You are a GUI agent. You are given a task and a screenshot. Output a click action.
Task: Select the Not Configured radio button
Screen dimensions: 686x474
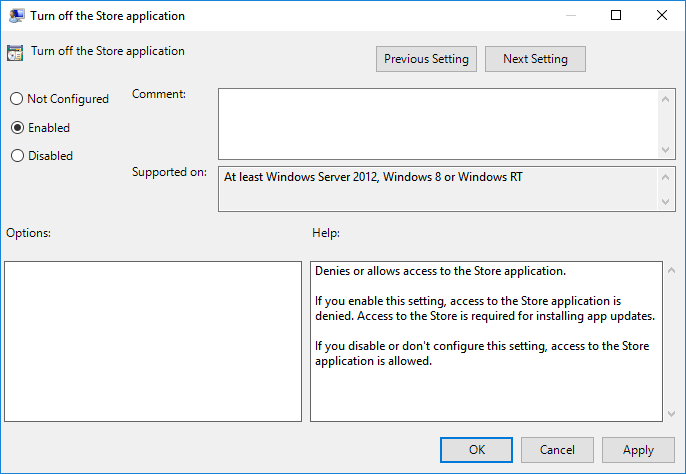[x=17, y=99]
